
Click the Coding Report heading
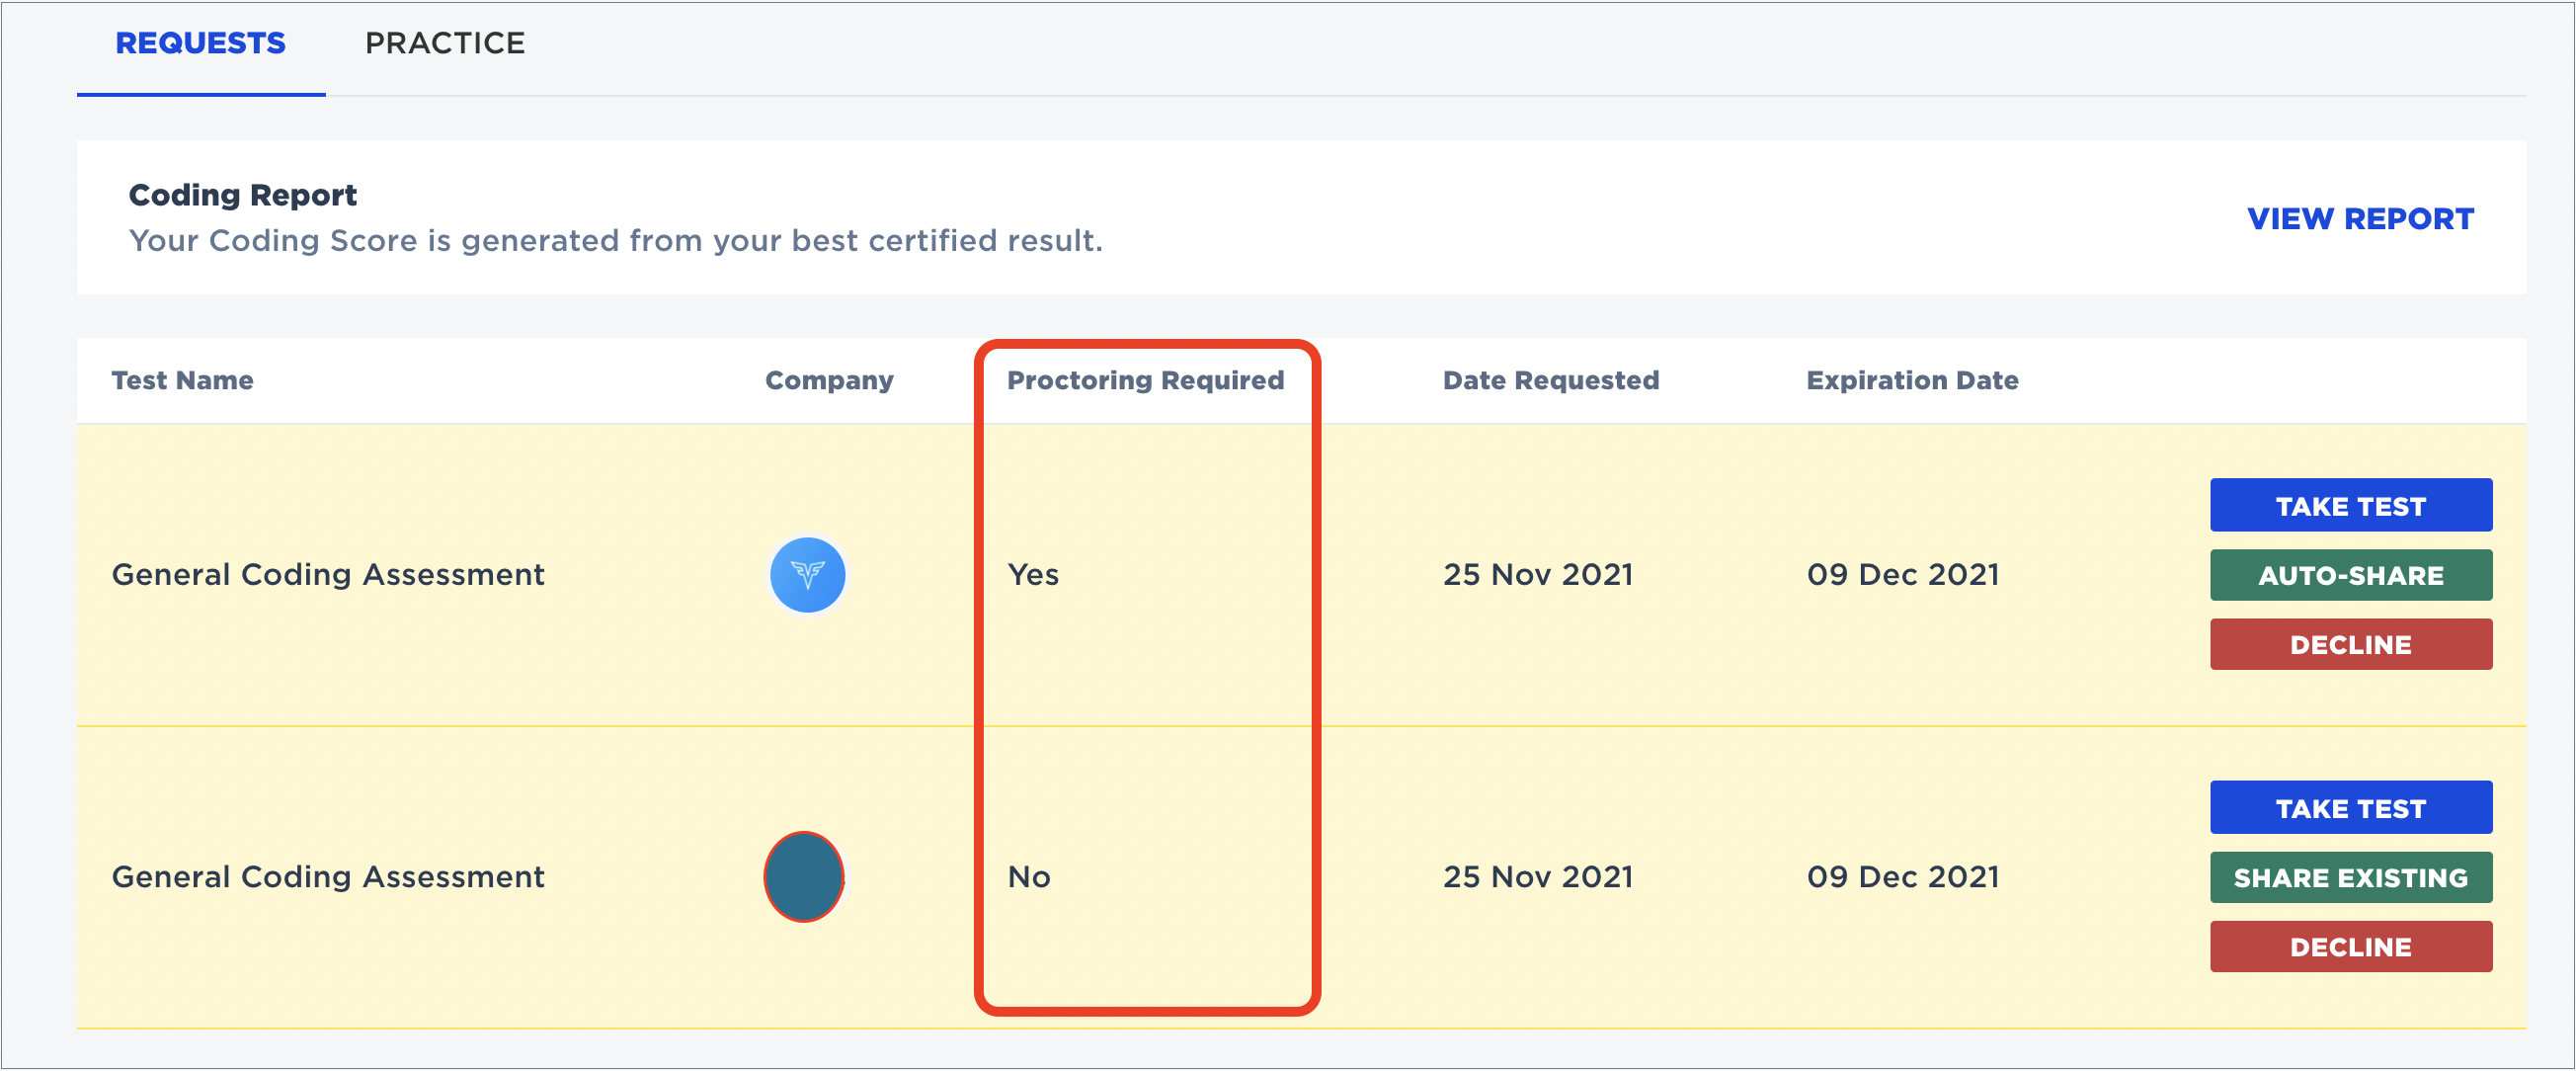pos(243,195)
